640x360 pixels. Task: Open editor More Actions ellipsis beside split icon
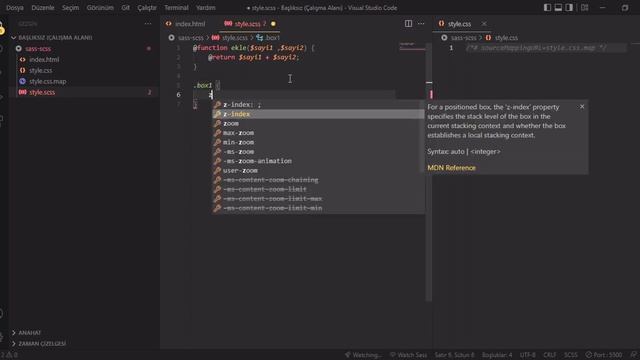point(421,24)
